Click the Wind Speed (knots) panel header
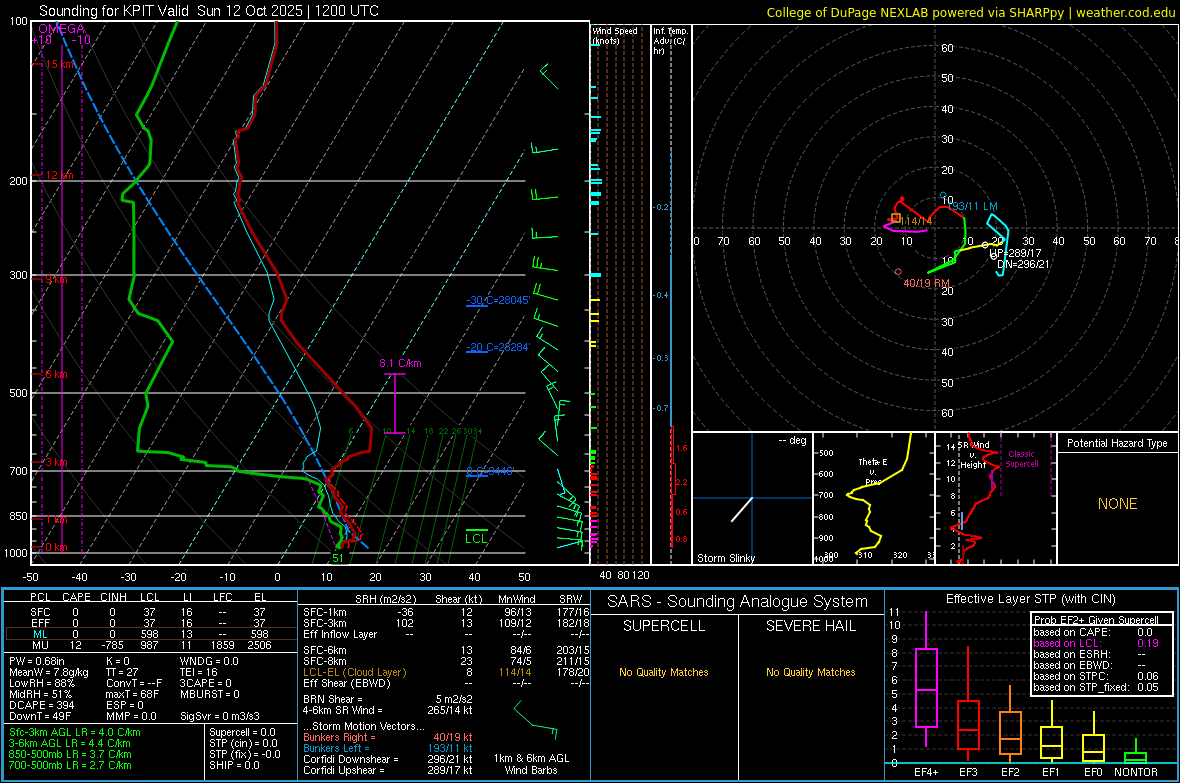Viewport: 1180px width, 783px height. click(x=614, y=35)
